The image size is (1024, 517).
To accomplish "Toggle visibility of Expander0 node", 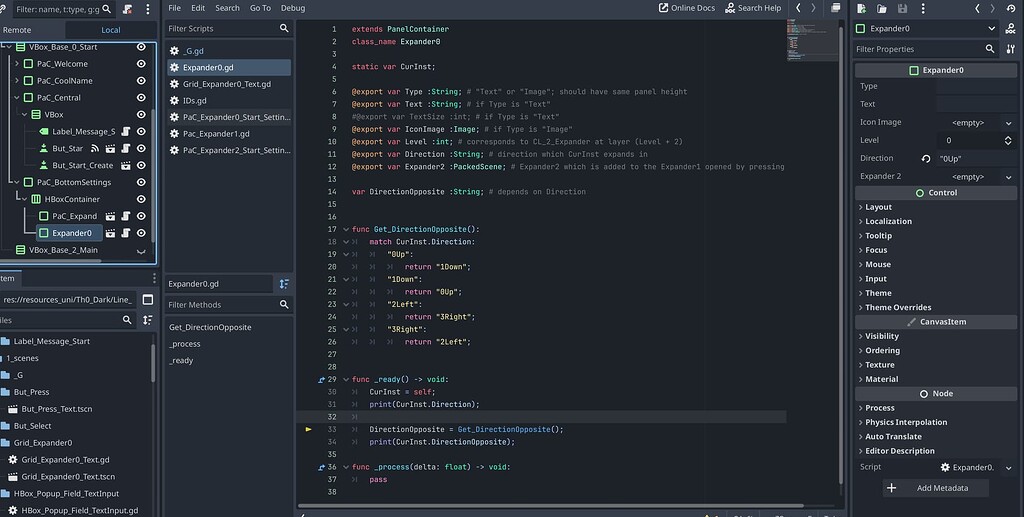I will point(141,233).
